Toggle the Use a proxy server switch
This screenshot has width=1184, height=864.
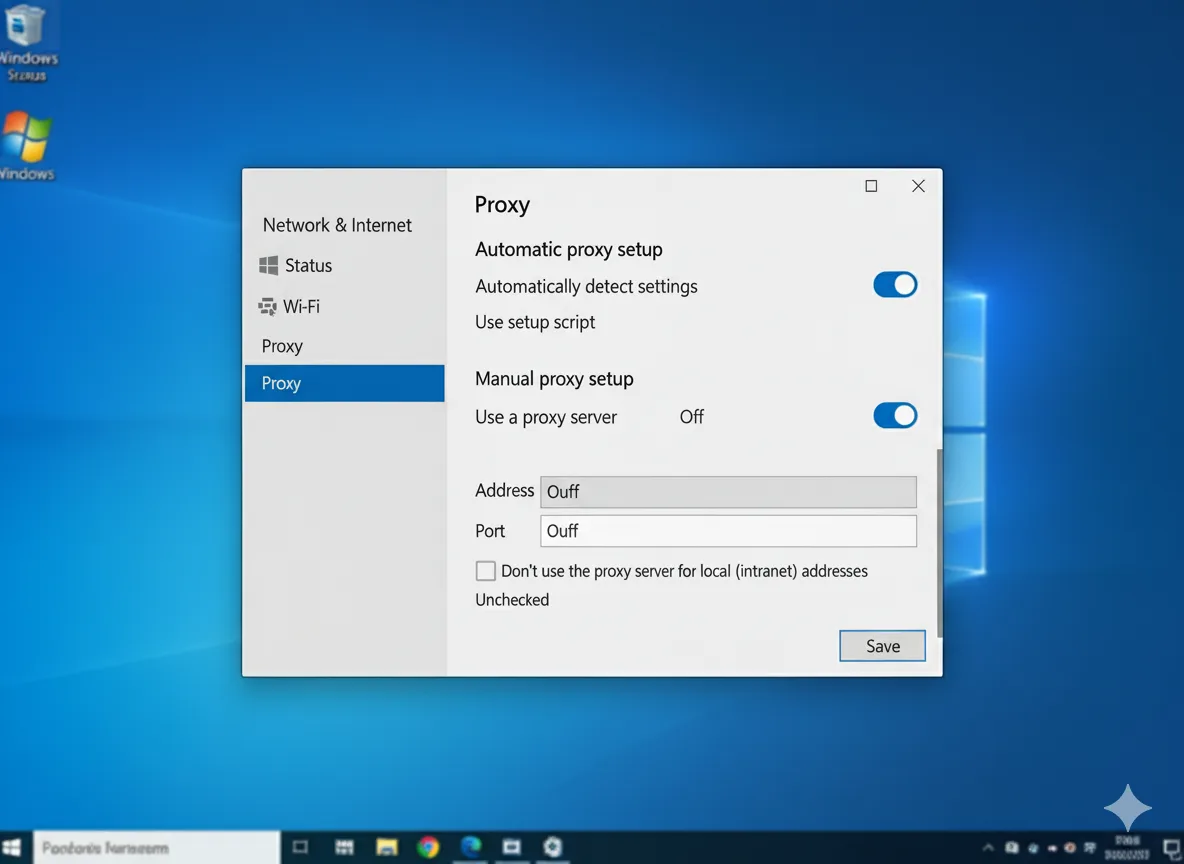coord(895,416)
